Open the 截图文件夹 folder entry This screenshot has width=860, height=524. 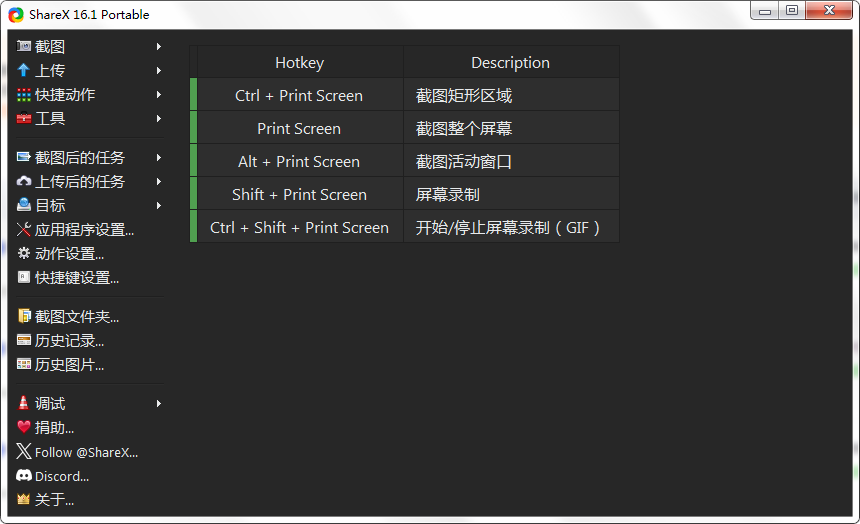point(77,317)
